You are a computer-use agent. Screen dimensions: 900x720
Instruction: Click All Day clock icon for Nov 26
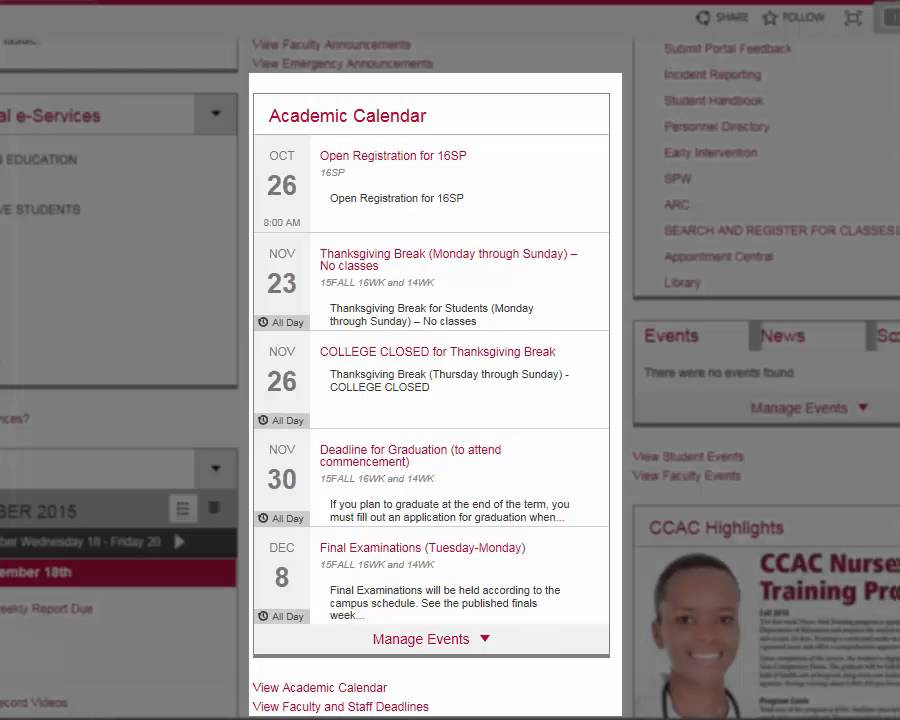263,420
